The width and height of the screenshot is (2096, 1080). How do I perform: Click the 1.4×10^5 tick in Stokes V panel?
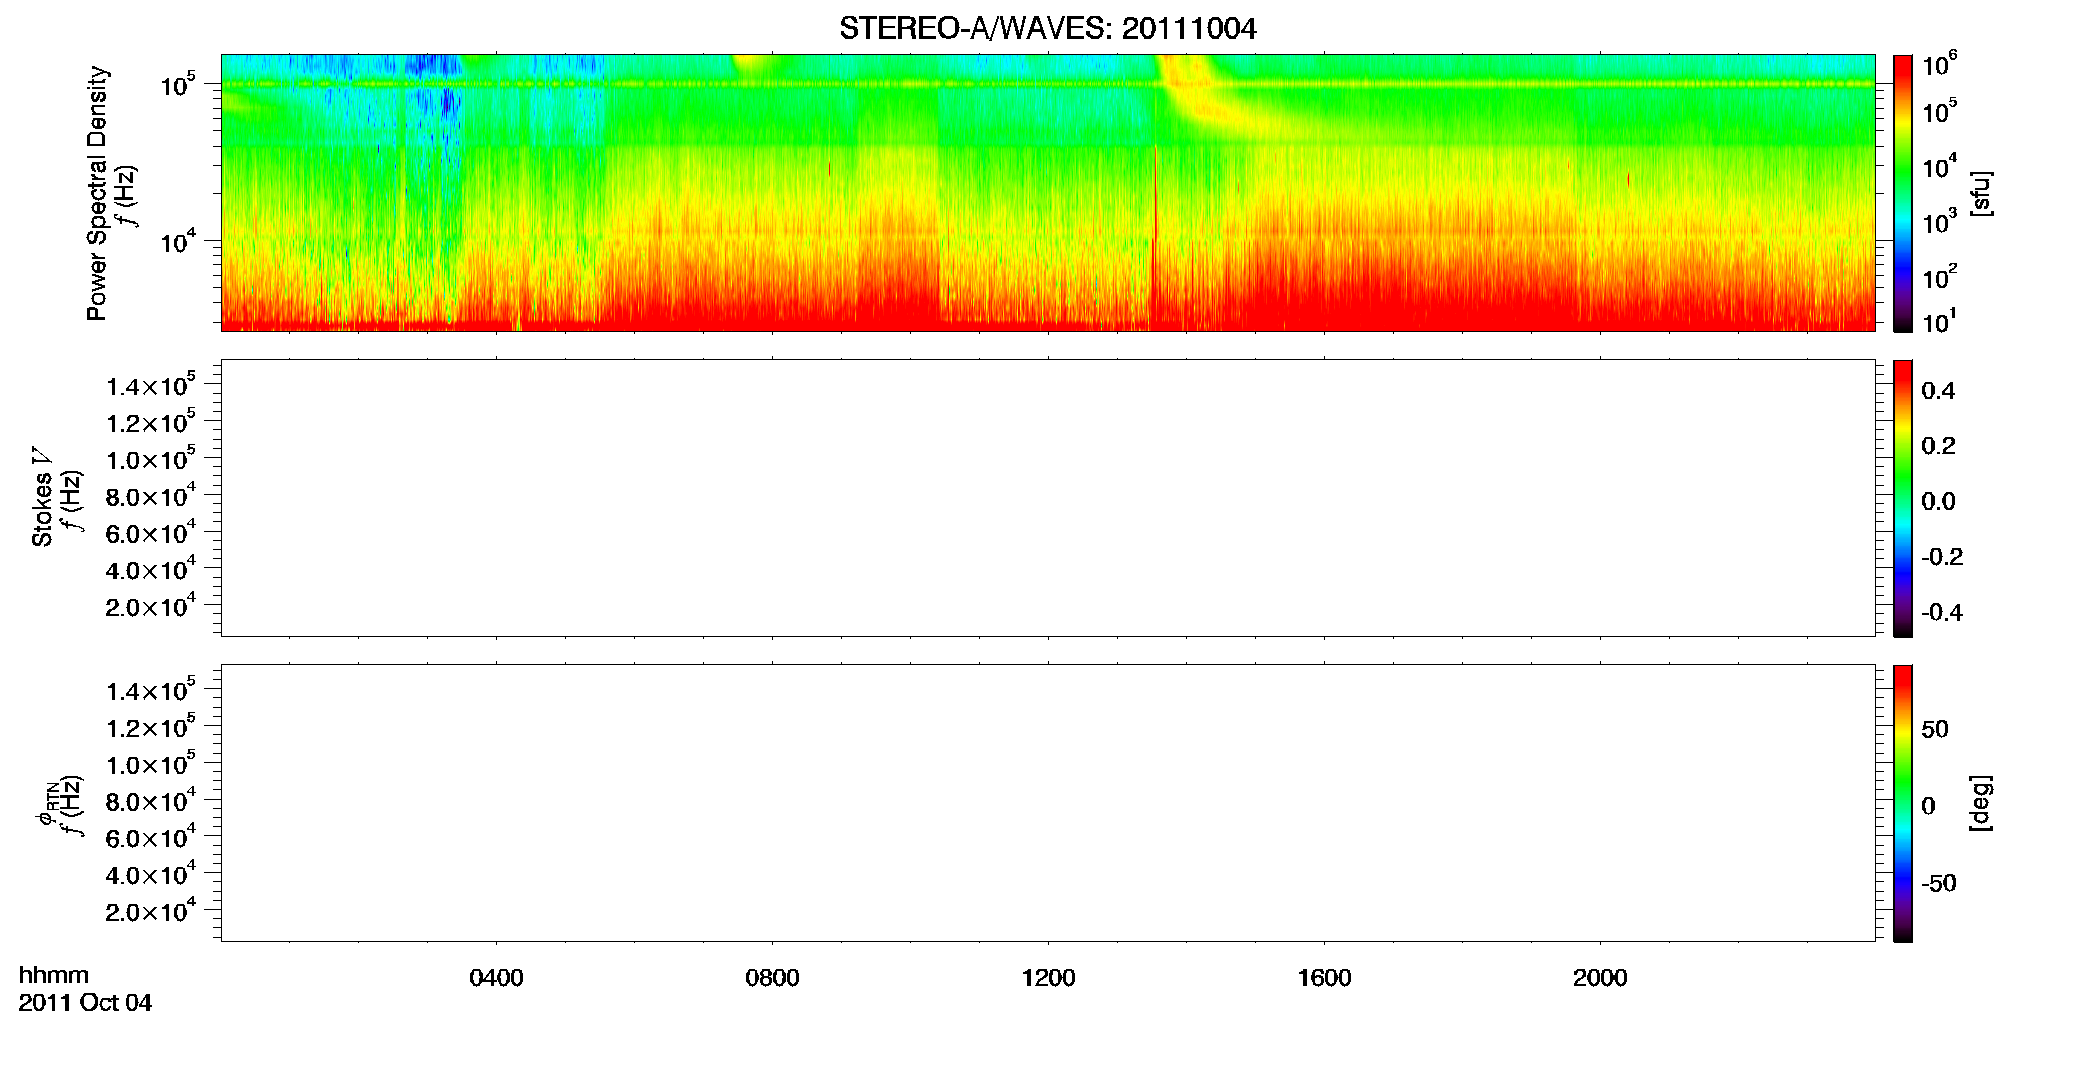[x=151, y=385]
